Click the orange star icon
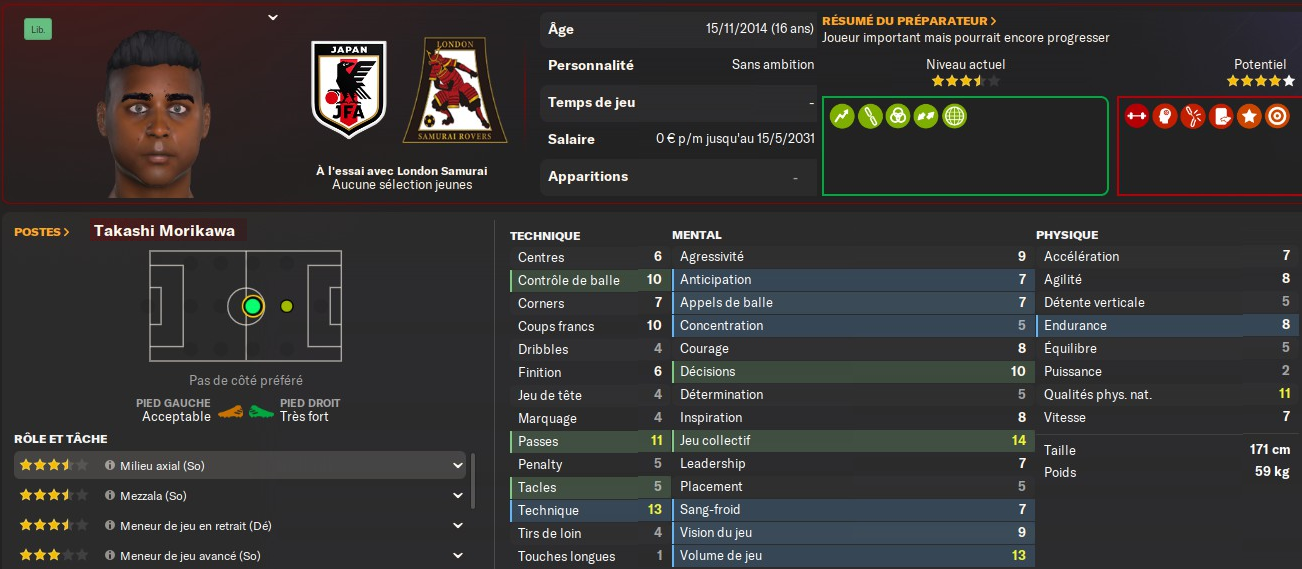1302x569 pixels. click(x=1248, y=117)
